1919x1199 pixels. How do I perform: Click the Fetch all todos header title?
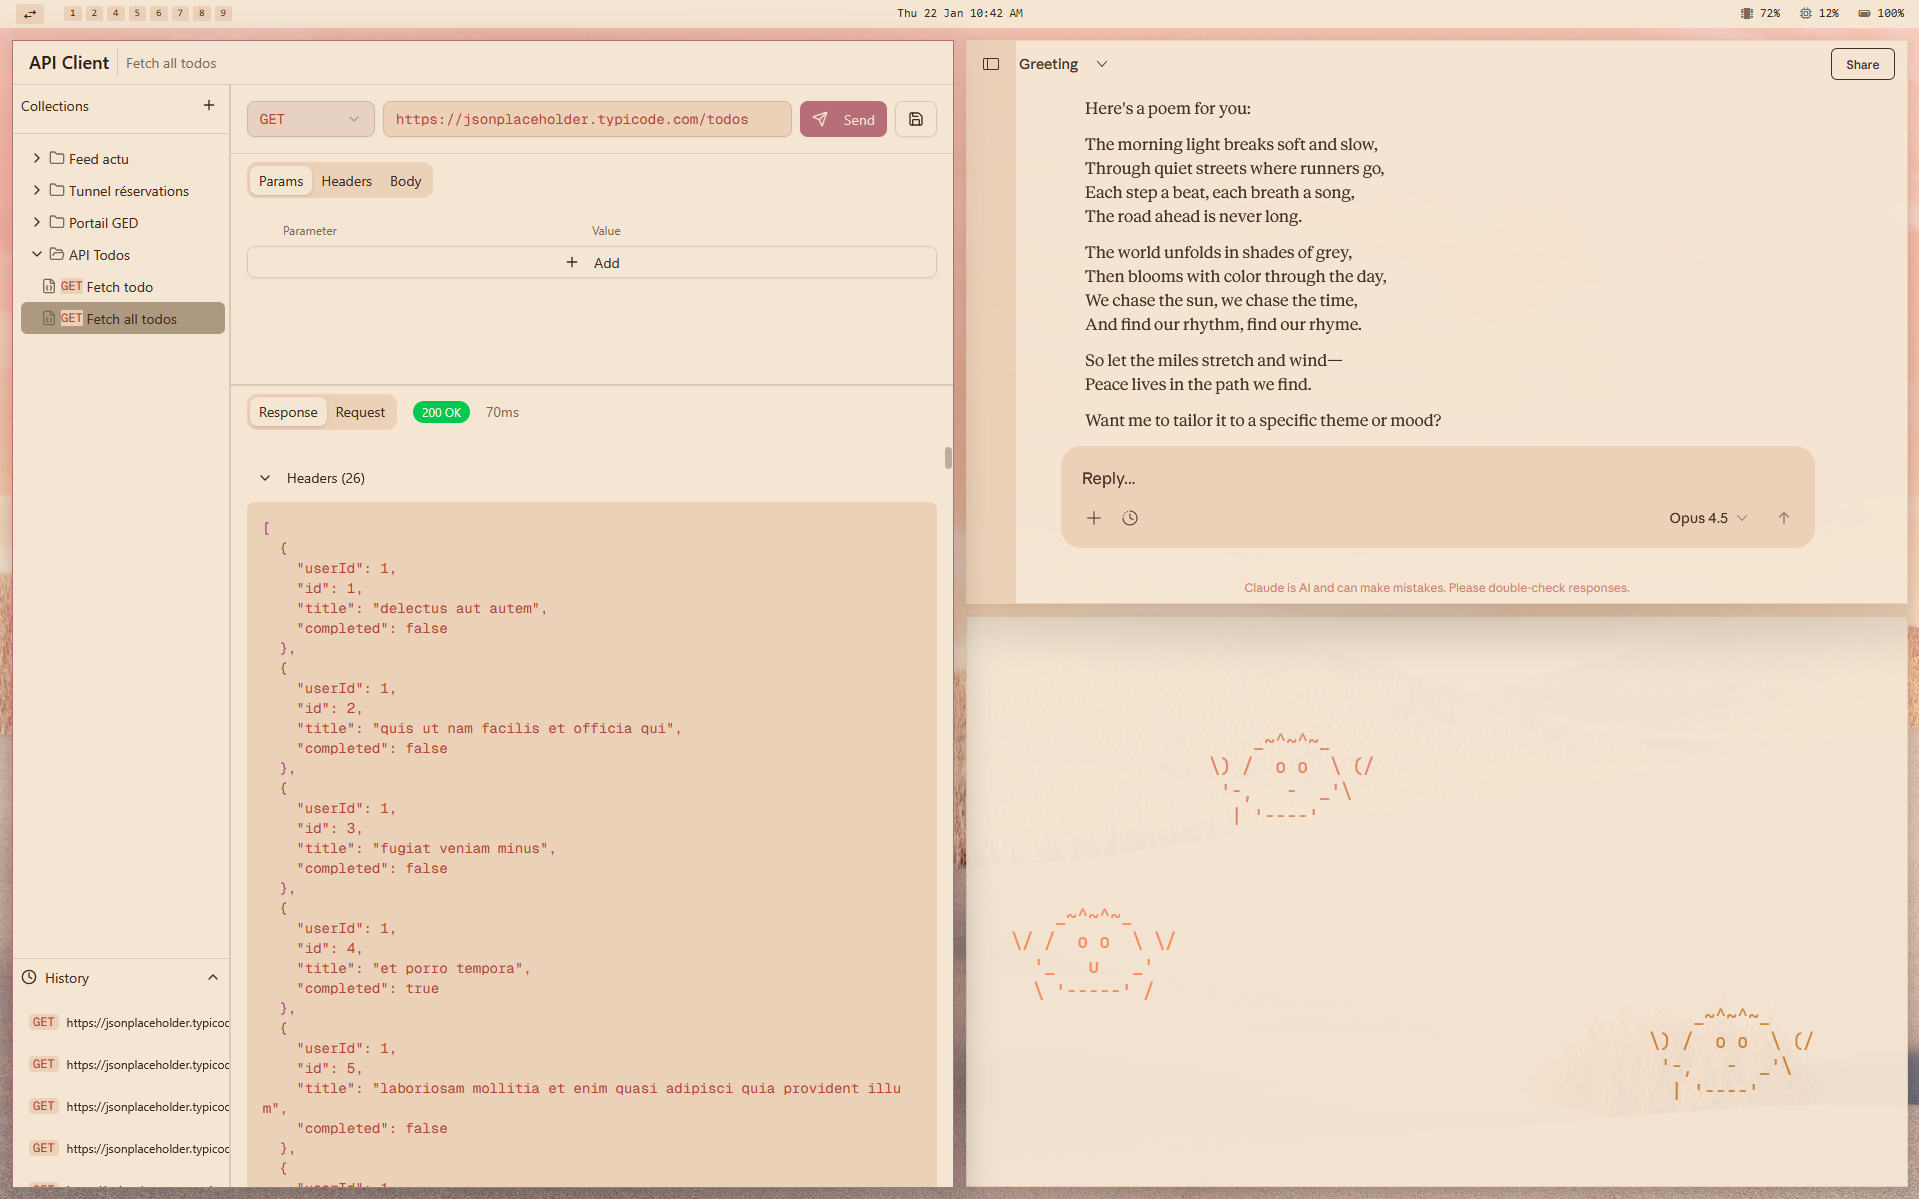171,63
